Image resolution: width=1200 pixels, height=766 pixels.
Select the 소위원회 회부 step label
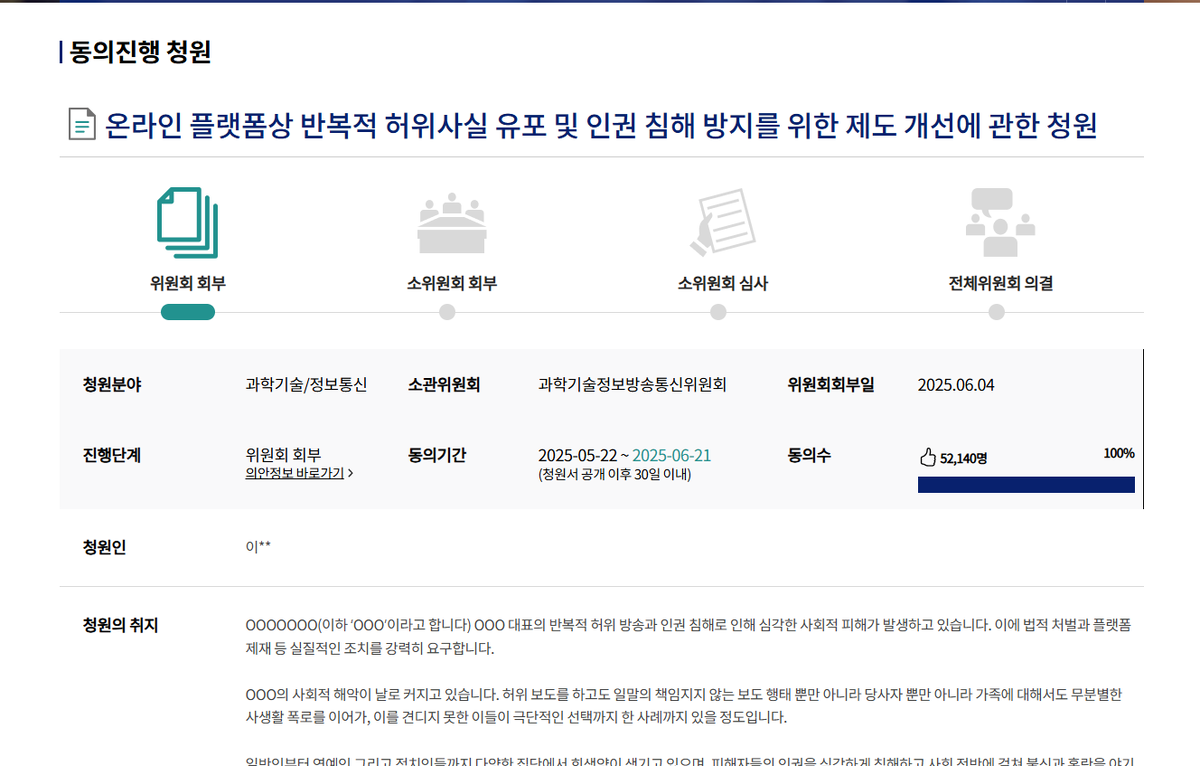[x=452, y=283]
